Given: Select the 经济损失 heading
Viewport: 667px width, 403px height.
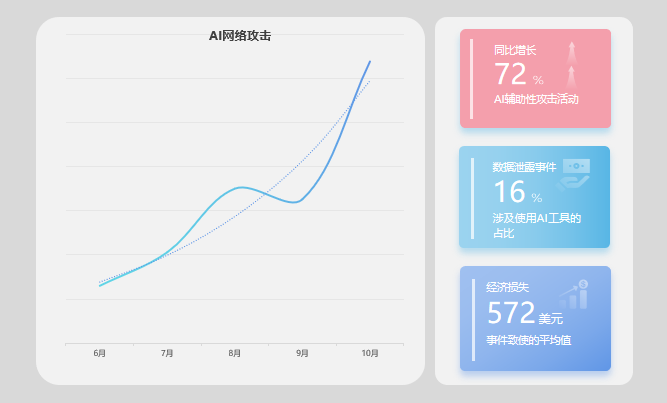Looking at the screenshot, I should tap(507, 287).
